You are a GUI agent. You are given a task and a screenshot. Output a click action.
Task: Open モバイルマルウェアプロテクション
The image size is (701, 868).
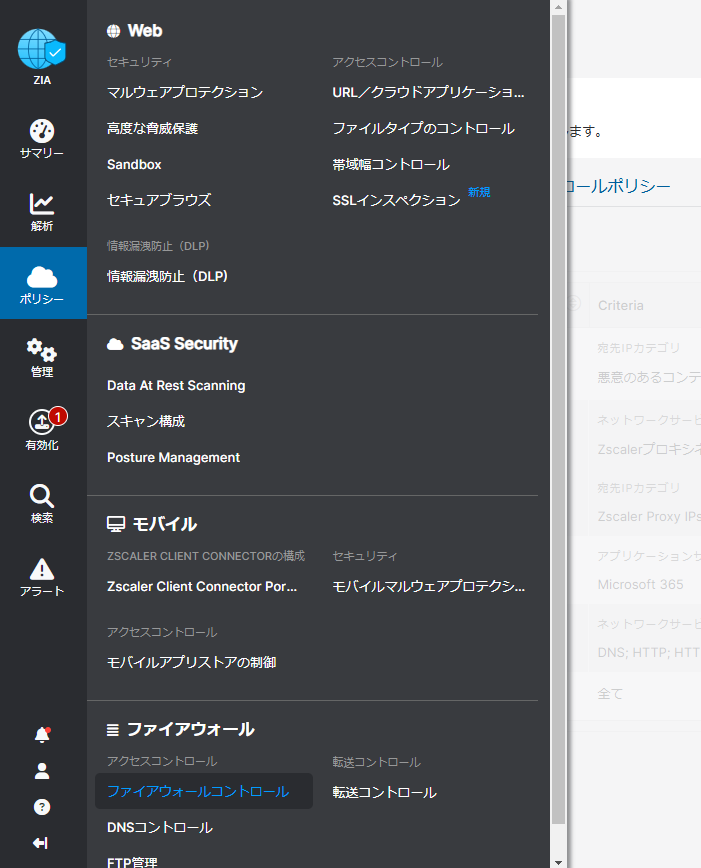[429, 586]
